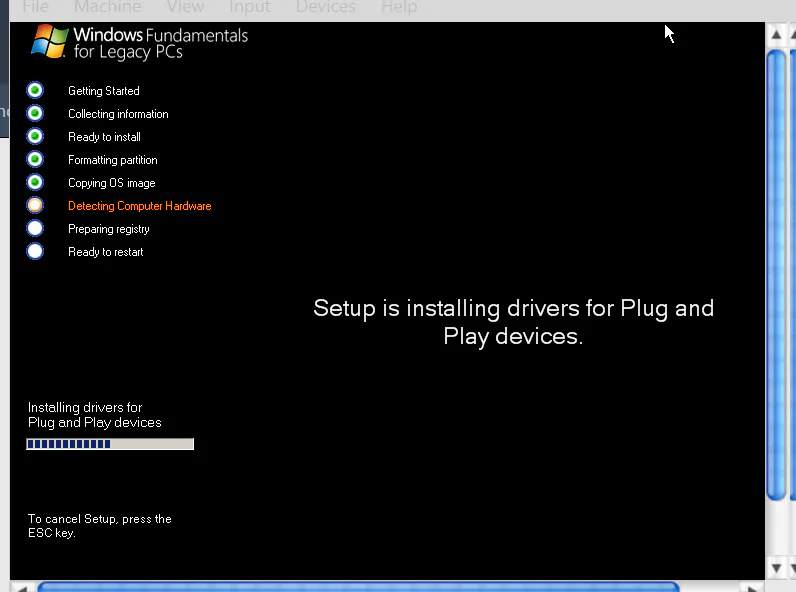The width and height of the screenshot is (796, 592).
Task: Click the "Preparing registry" step text
Action: coord(109,229)
